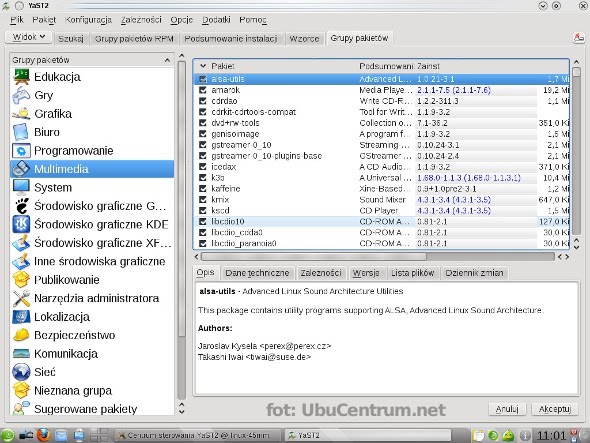
Task: Open the Dziennik zmian tab
Action: 474,273
